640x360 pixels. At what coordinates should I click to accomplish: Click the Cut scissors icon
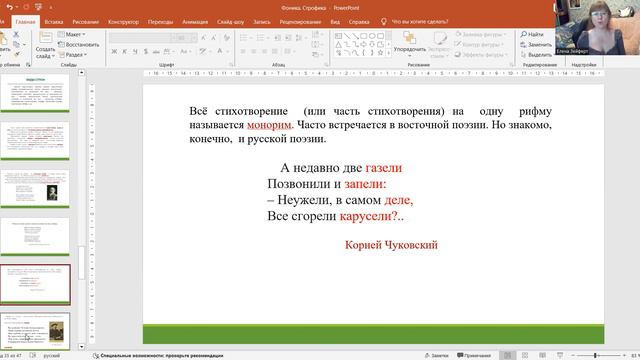(16, 34)
